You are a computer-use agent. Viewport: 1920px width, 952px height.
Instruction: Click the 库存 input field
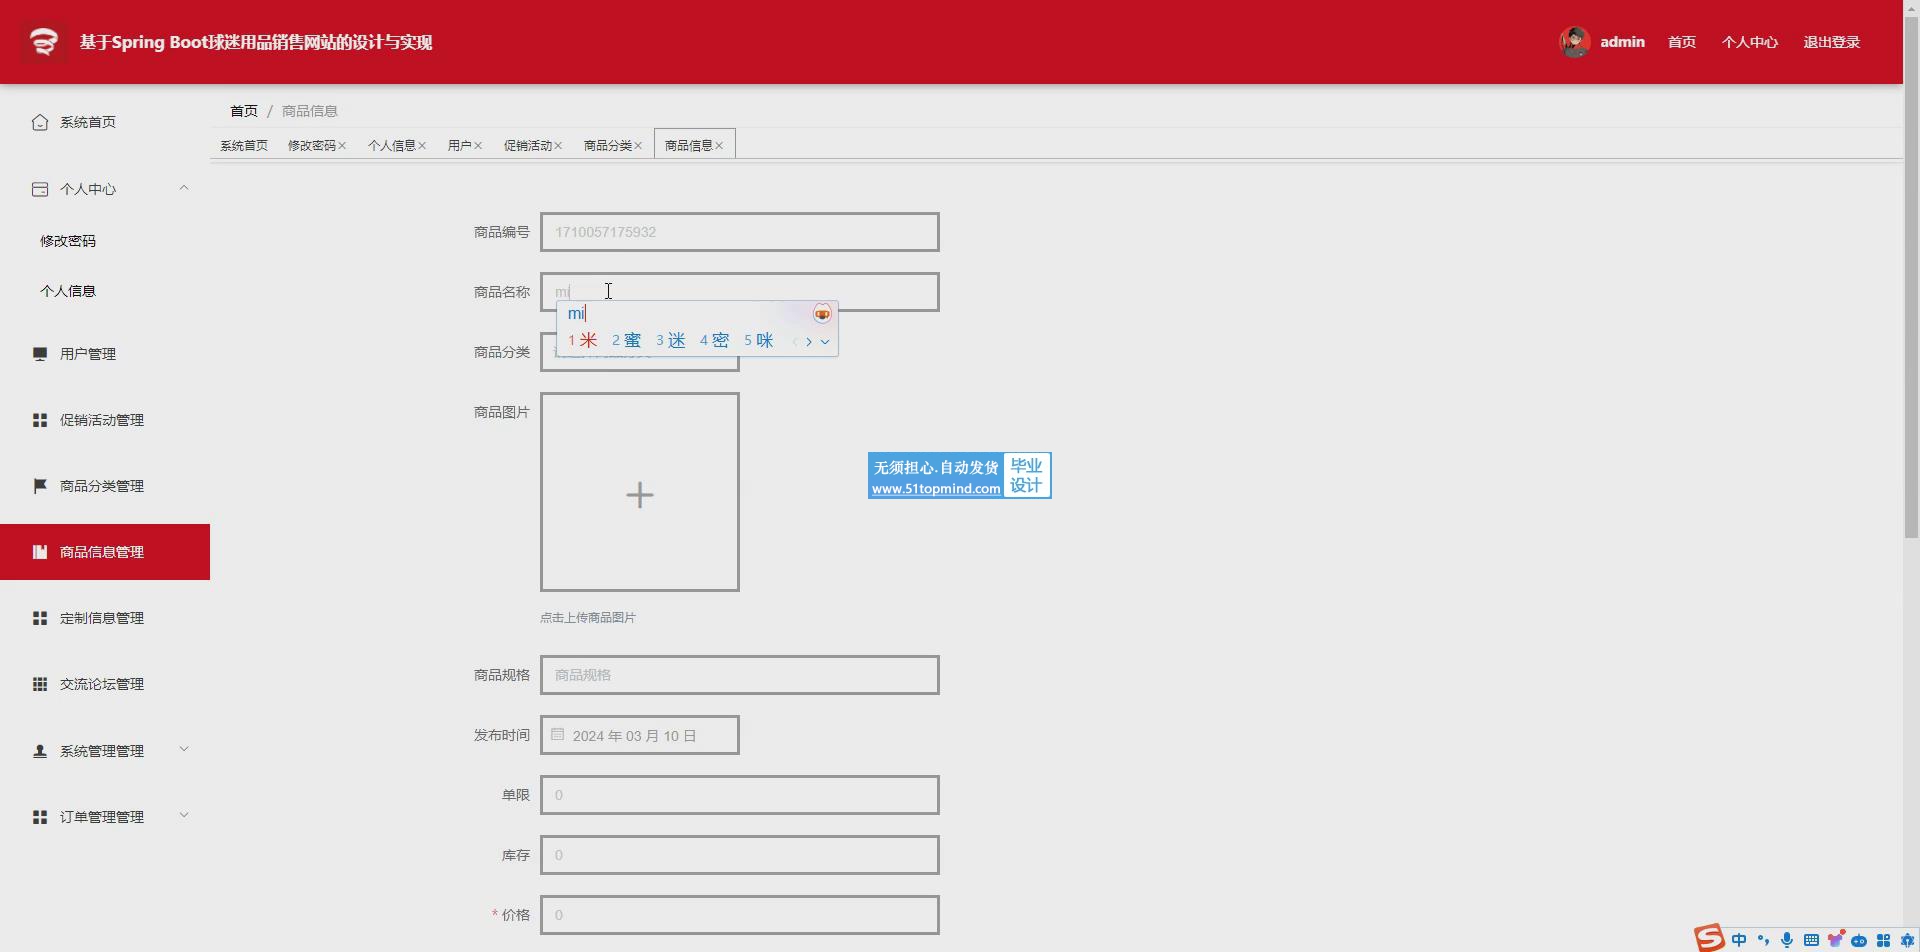pos(740,855)
